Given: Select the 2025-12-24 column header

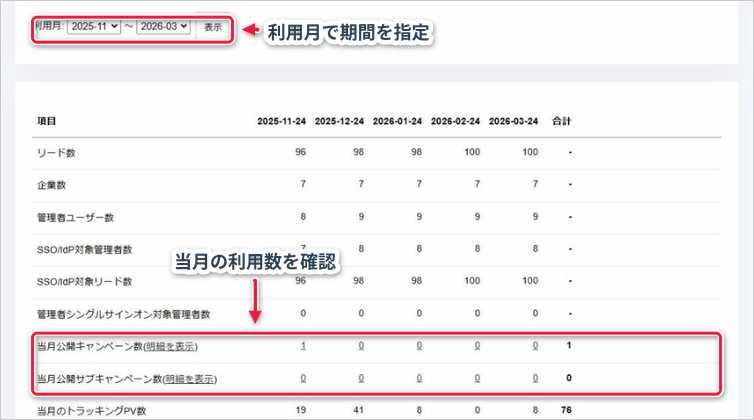Looking at the screenshot, I should click(339, 121).
